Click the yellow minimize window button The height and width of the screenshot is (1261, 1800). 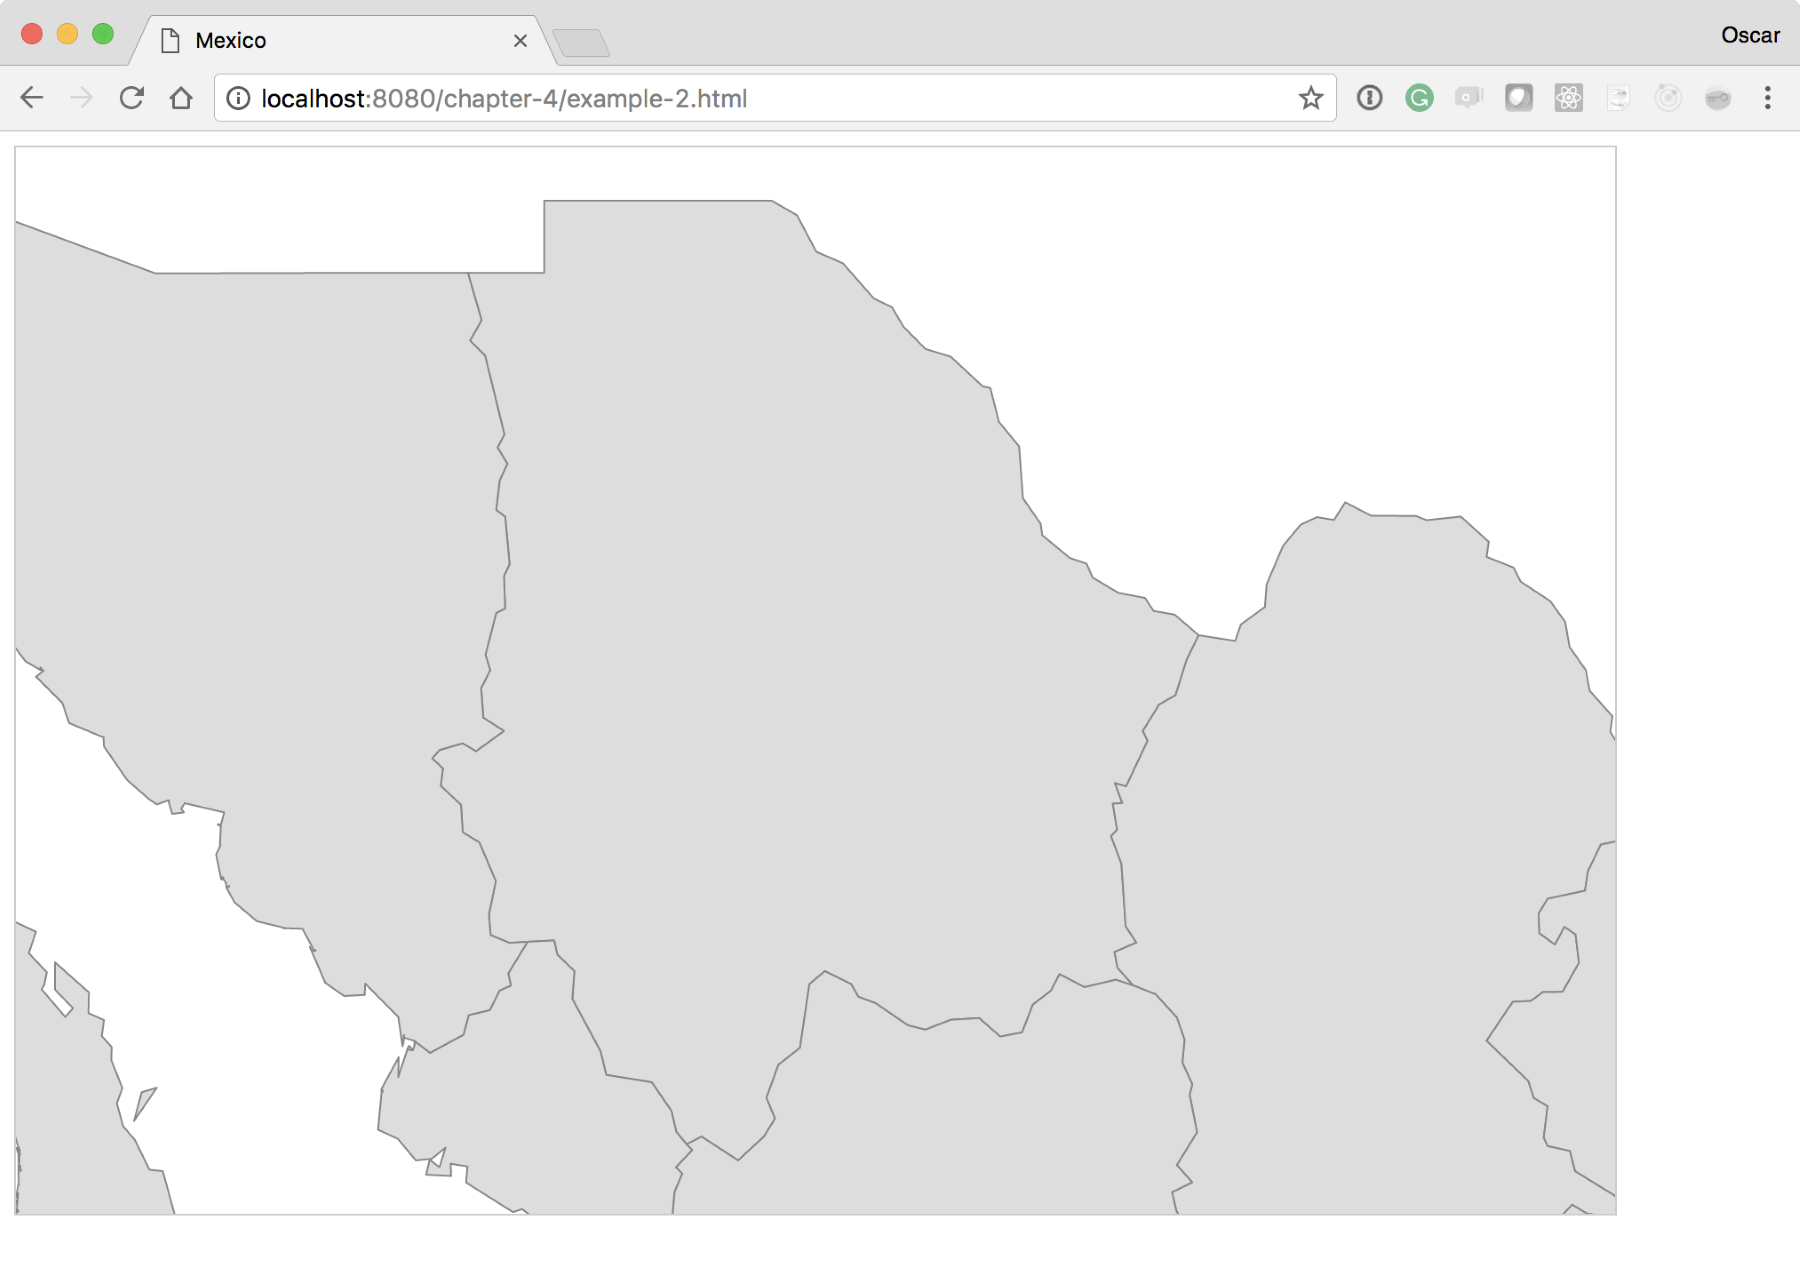pos(67,34)
